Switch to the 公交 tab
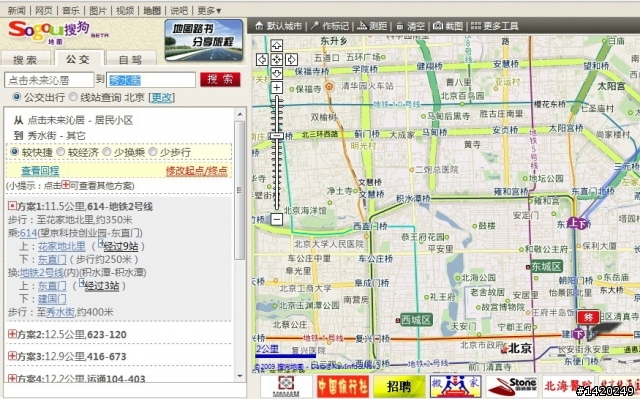 pos(78,59)
